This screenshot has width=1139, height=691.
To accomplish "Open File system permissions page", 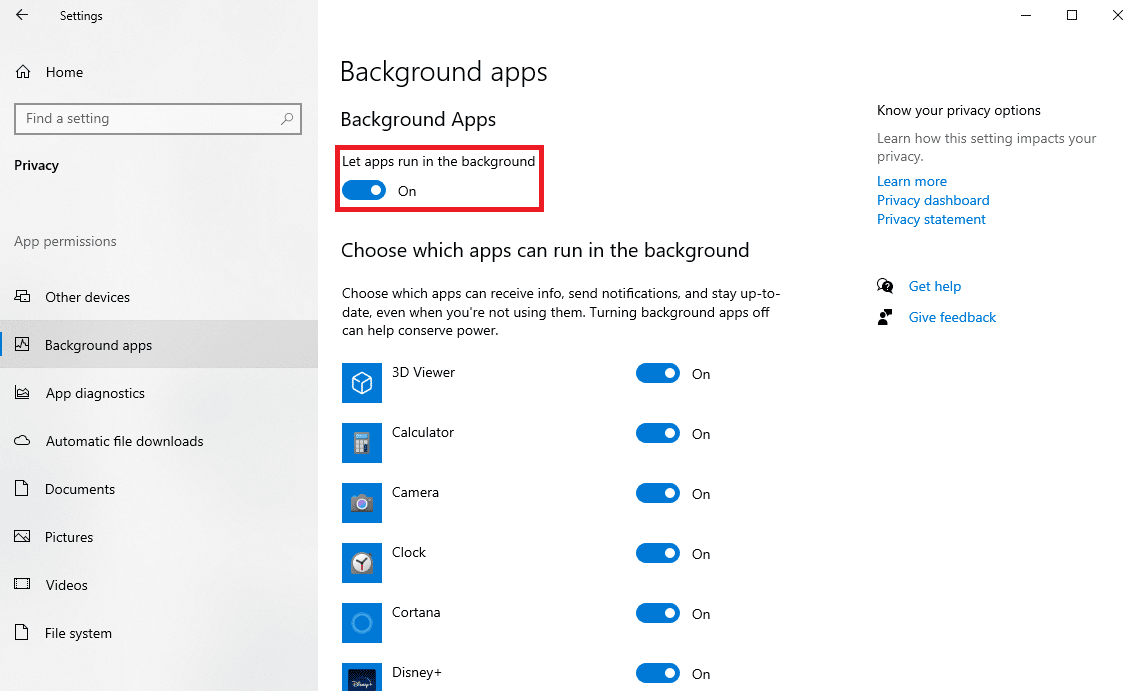I will pyautogui.click(x=158, y=632).
